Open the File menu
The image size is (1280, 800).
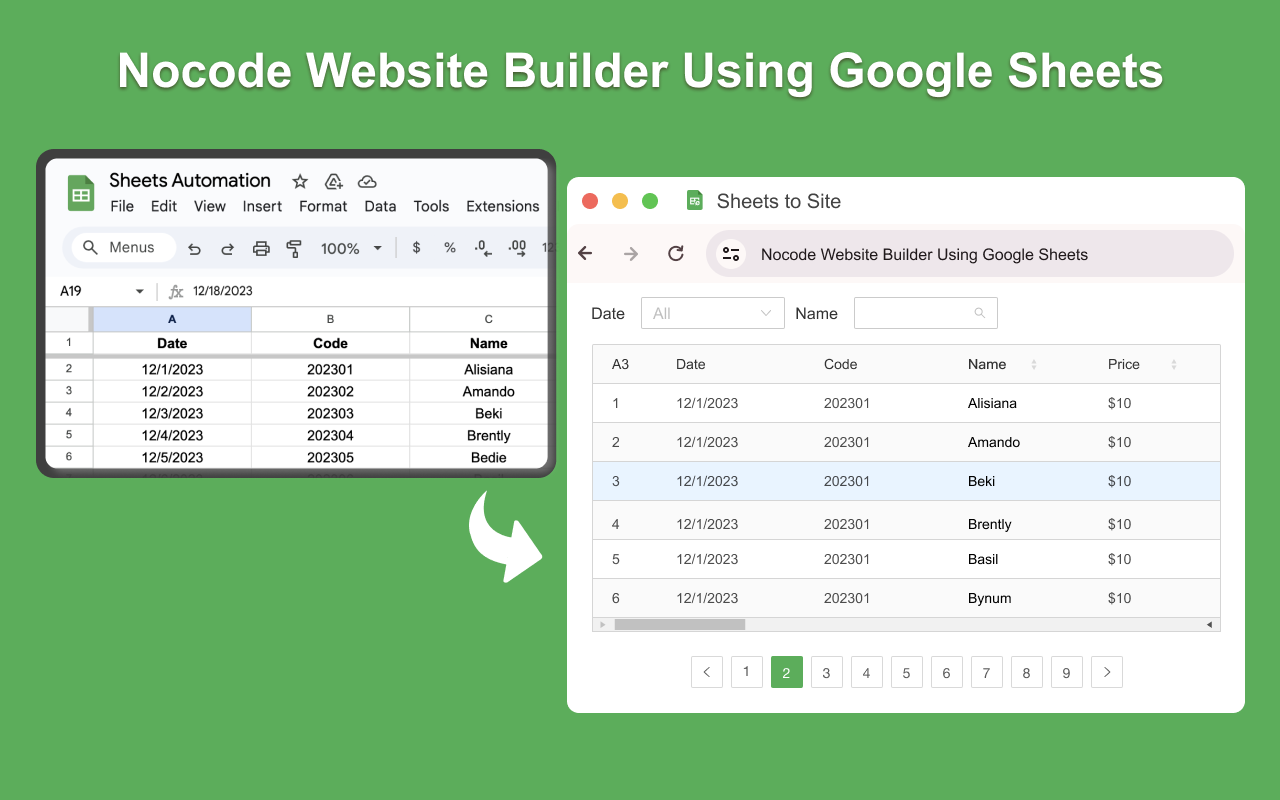122,206
